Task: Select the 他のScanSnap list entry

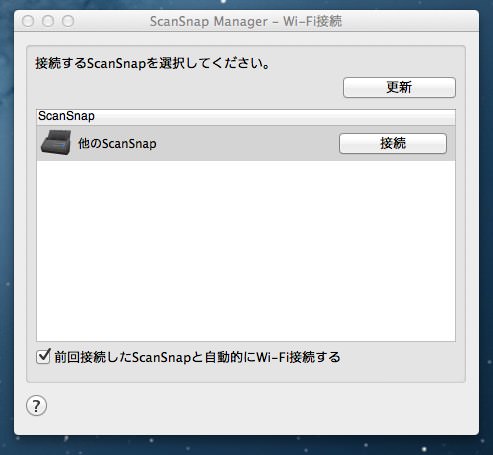Action: [246, 143]
